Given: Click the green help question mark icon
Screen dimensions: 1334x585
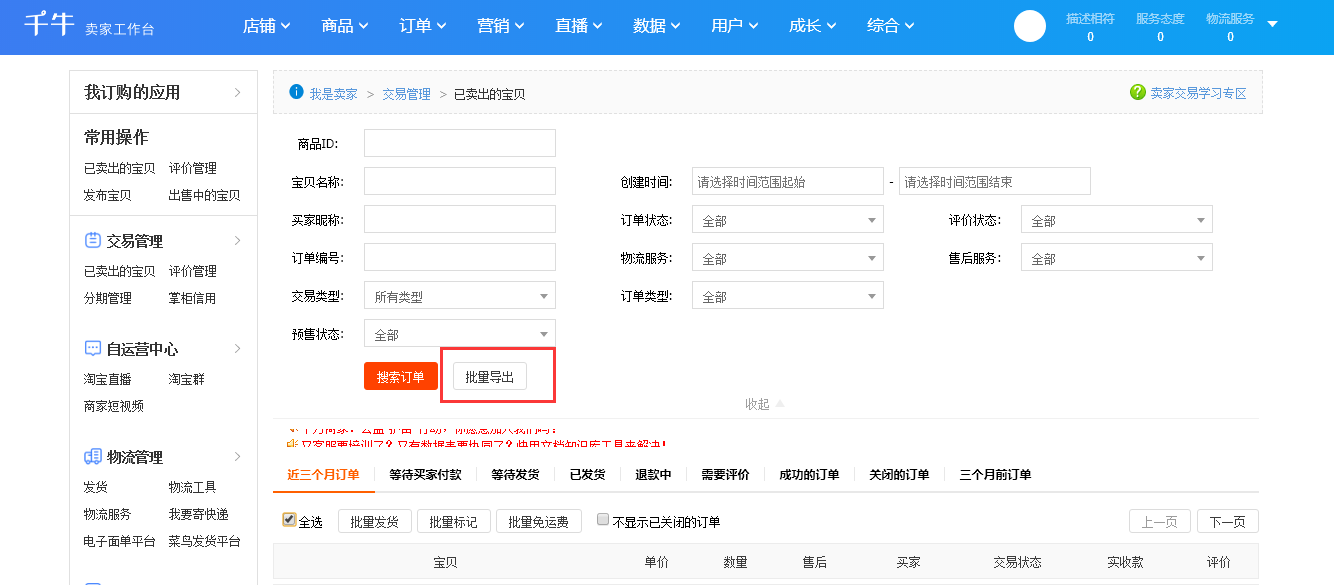Looking at the screenshot, I should tap(1137, 92).
